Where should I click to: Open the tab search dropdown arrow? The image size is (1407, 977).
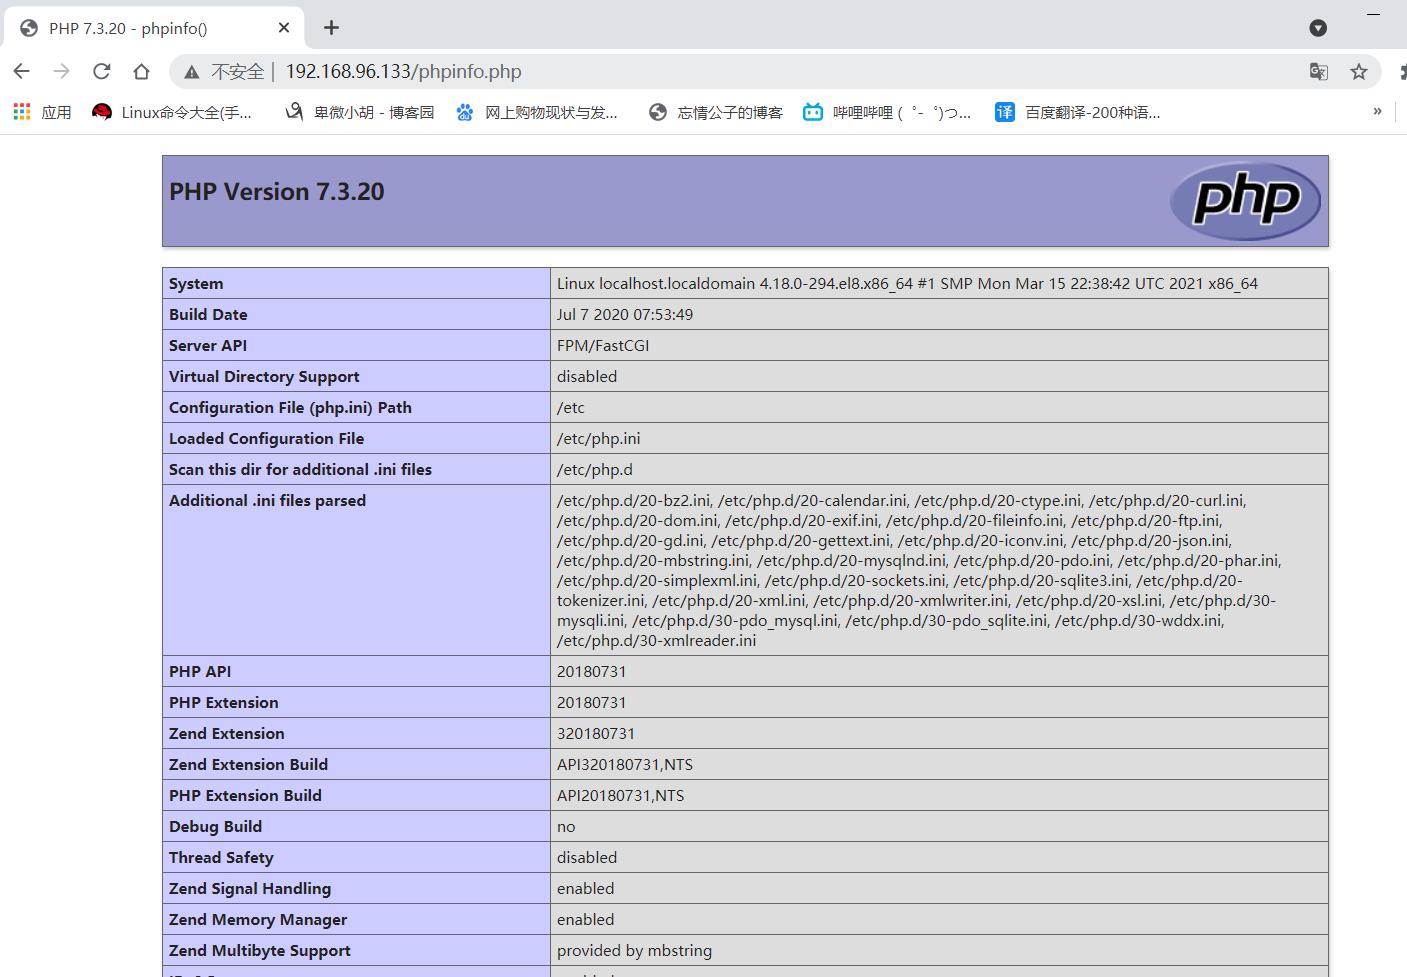point(1318,28)
